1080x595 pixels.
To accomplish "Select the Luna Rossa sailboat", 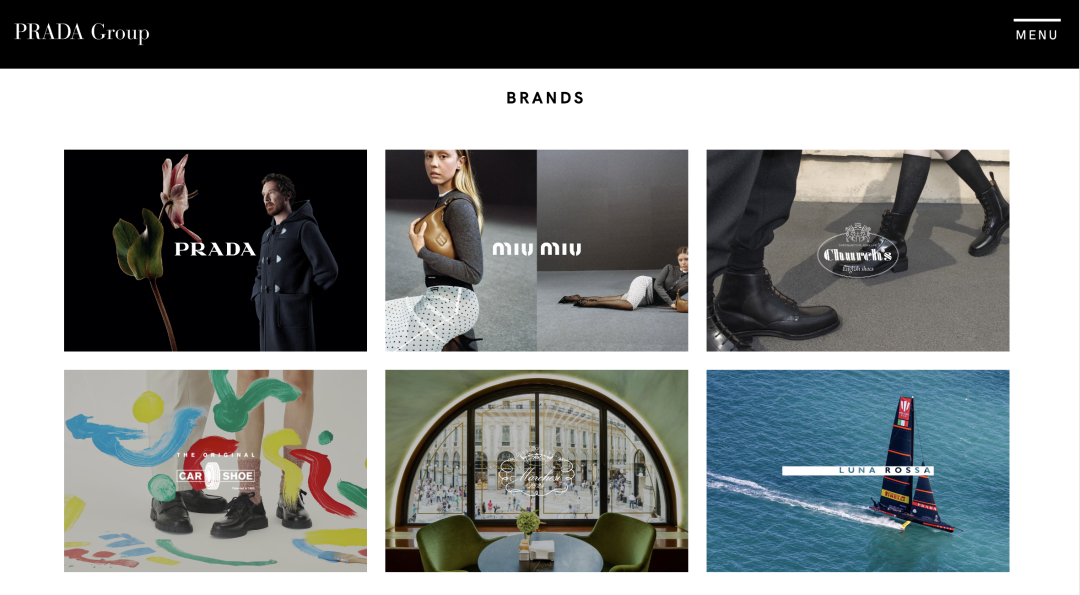I will tap(909, 468).
